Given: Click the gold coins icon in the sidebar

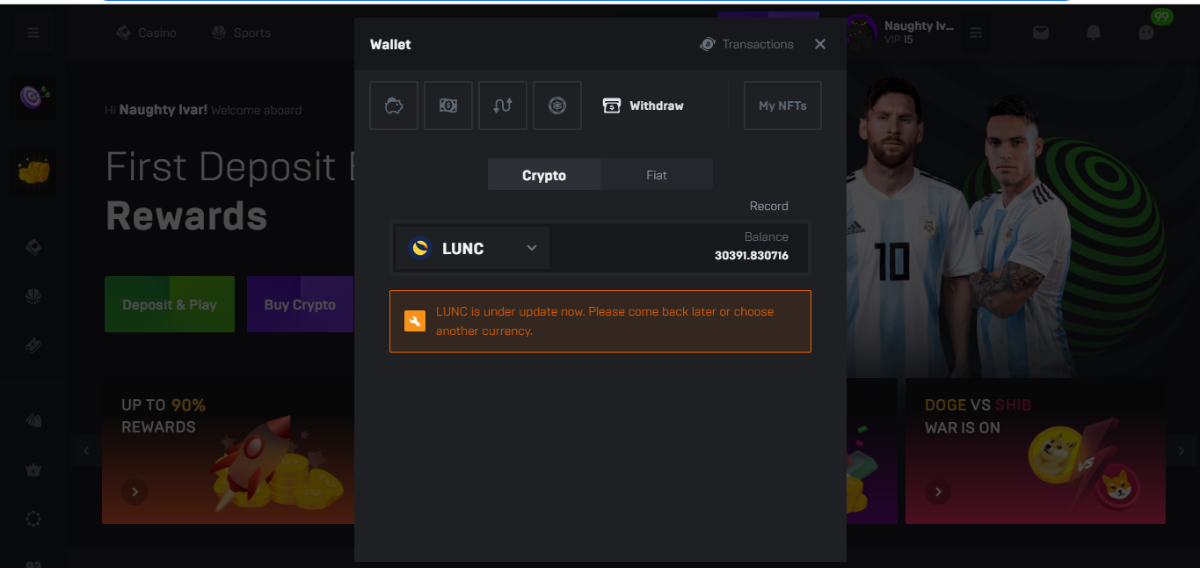Looking at the screenshot, I should tap(34, 171).
